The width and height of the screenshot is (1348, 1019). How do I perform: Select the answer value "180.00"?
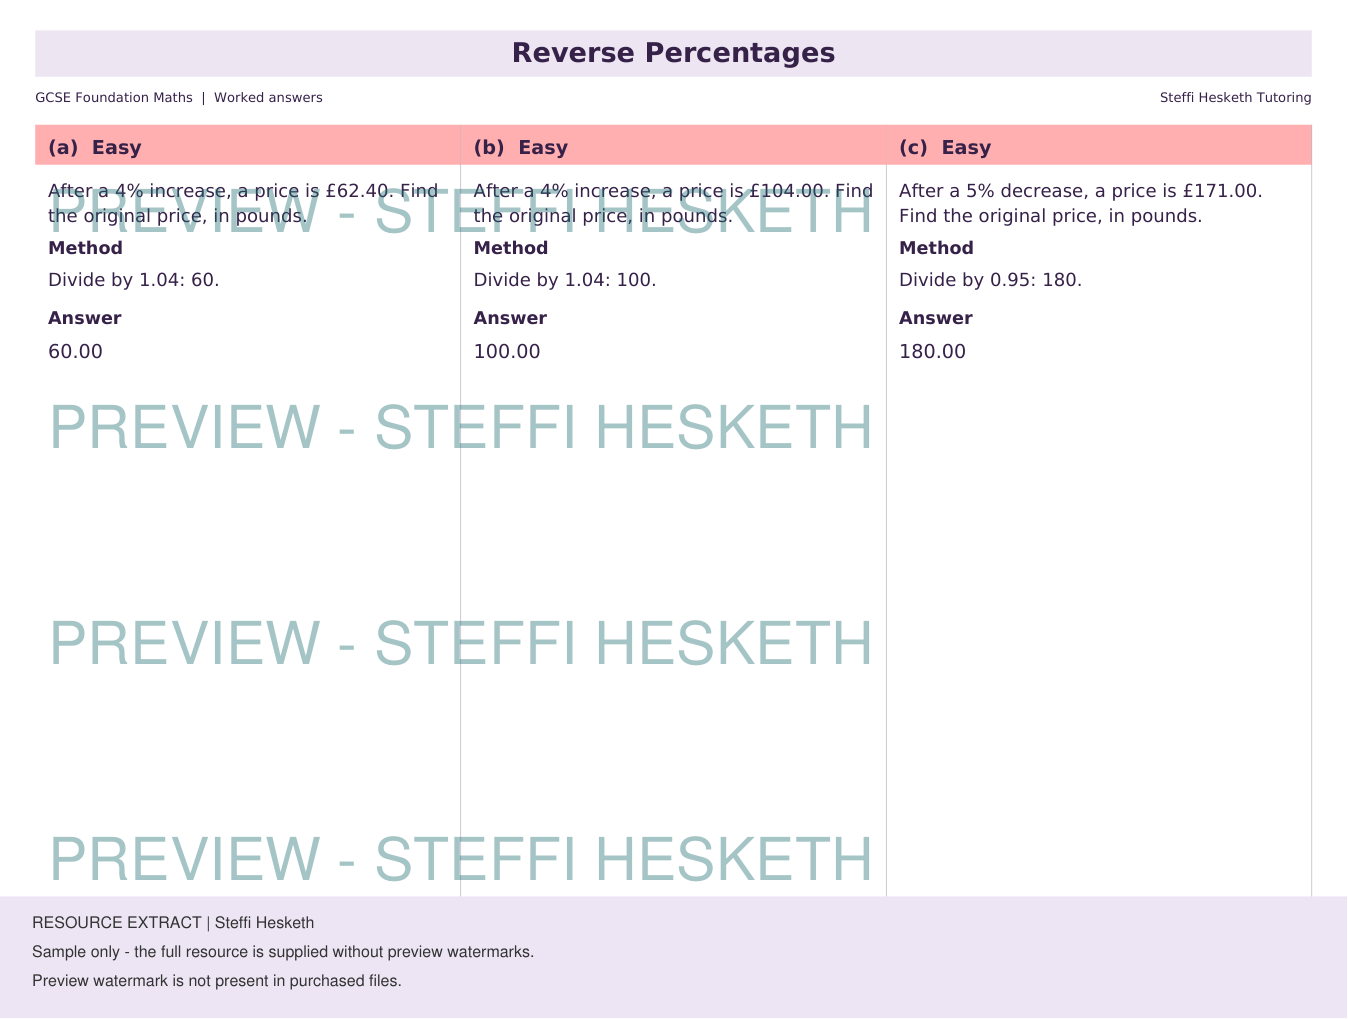tap(932, 352)
